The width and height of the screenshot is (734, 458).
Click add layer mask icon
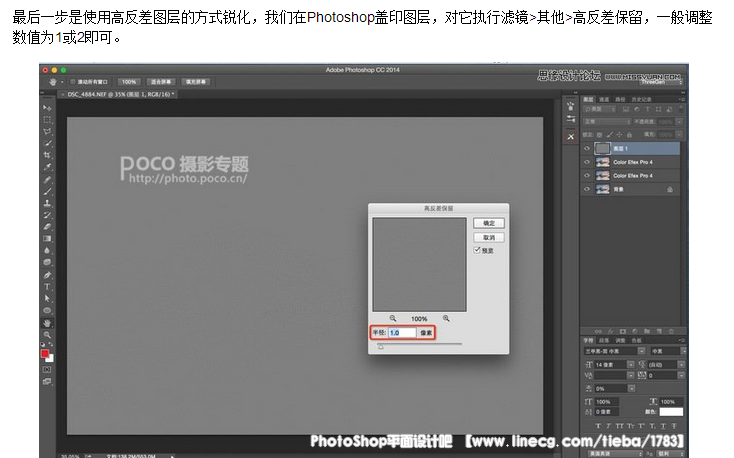(622, 331)
